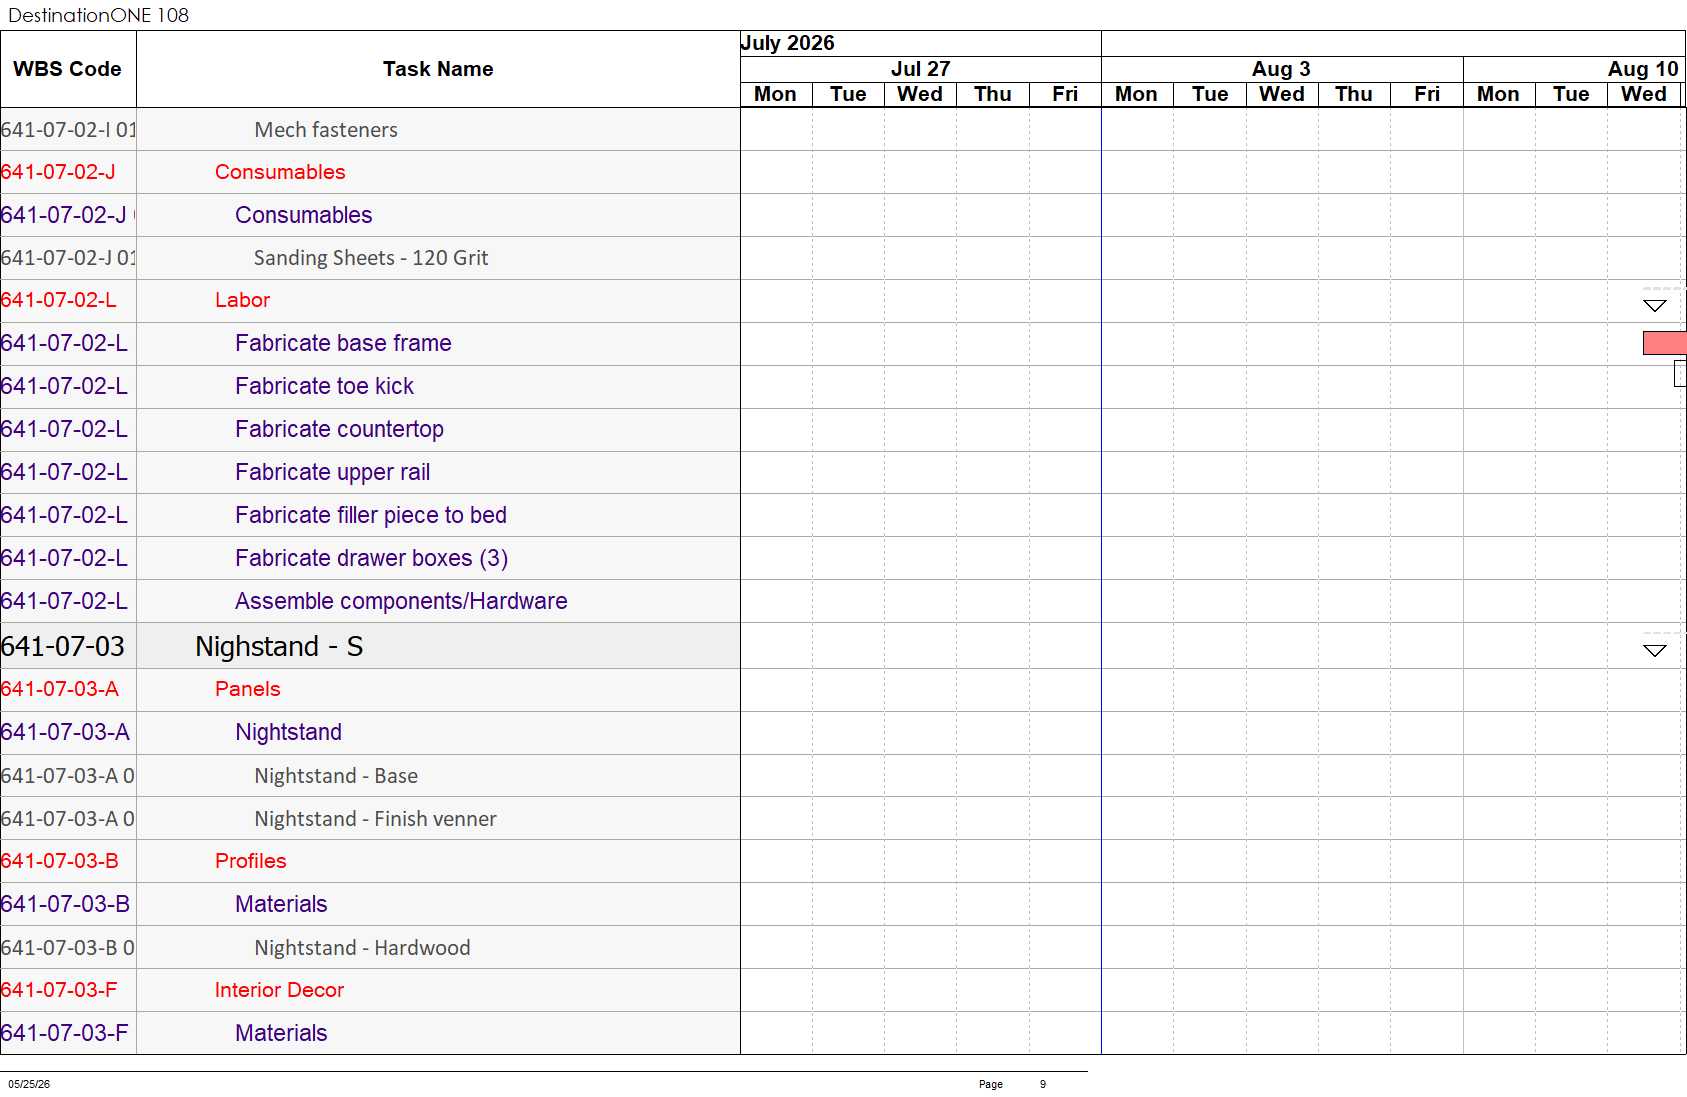Select Sanding Sheets - 120 Grit row
This screenshot has width=1687, height=1097.
370,258
